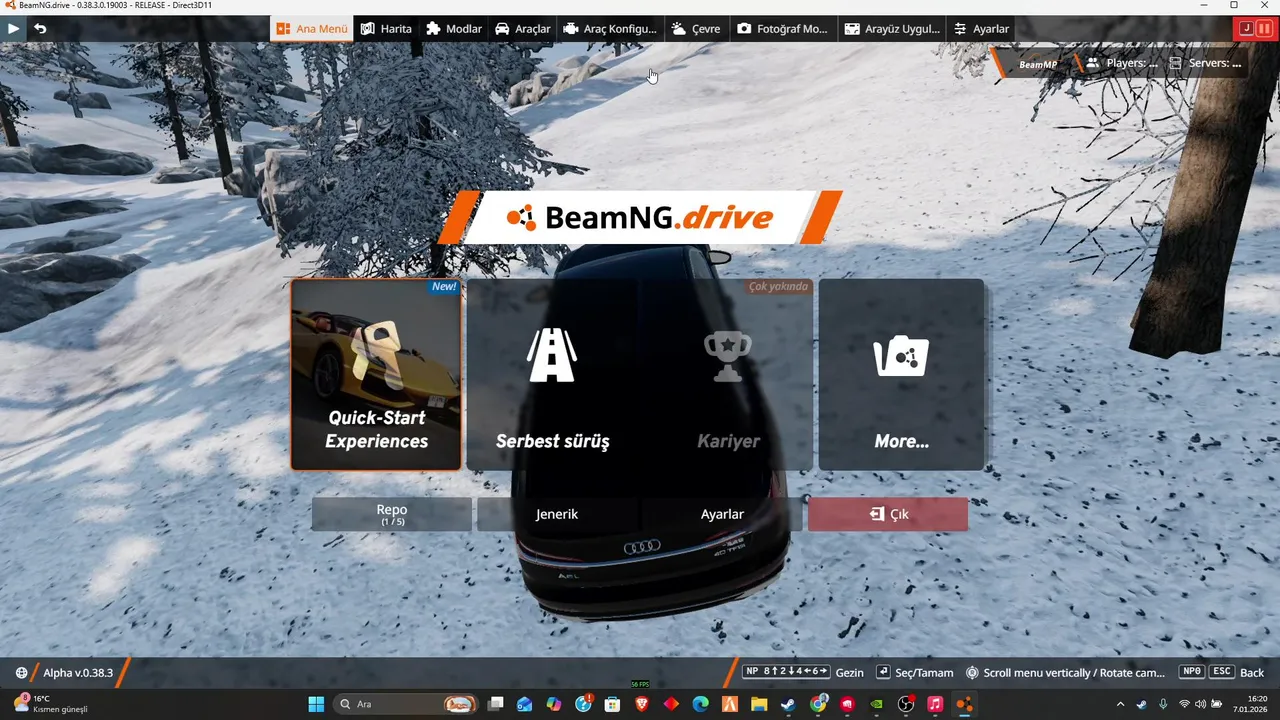1280x720 pixels.
Task: Open the BeamMP Servers list
Action: click(1206, 63)
